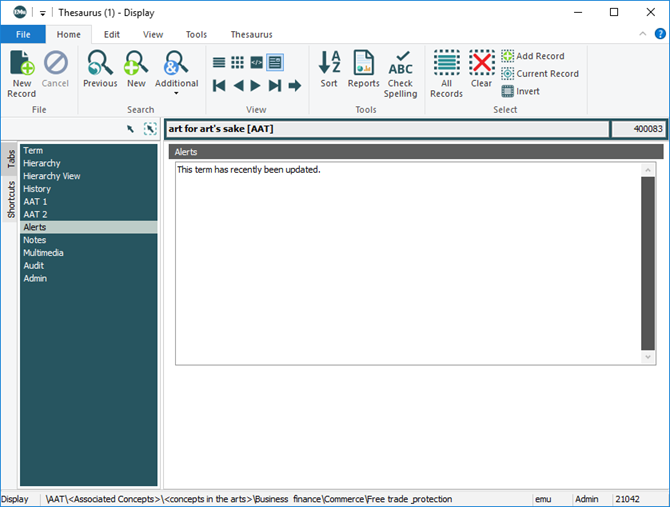Toggle Contact Sheet grid view
This screenshot has height=507, width=670.
point(237,62)
